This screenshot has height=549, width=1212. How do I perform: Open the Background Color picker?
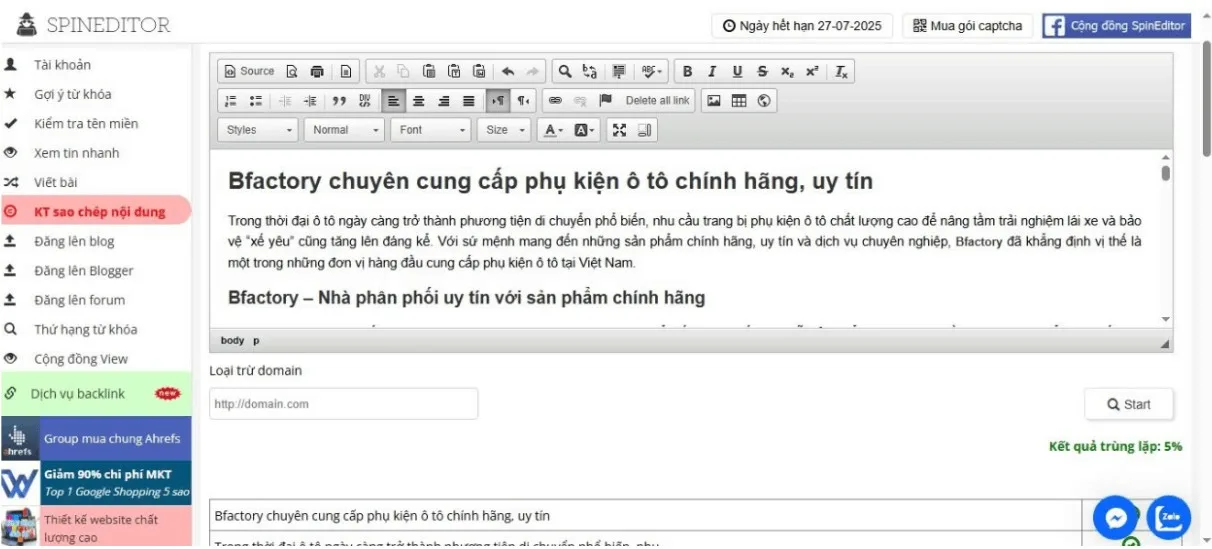pyautogui.click(x=584, y=130)
